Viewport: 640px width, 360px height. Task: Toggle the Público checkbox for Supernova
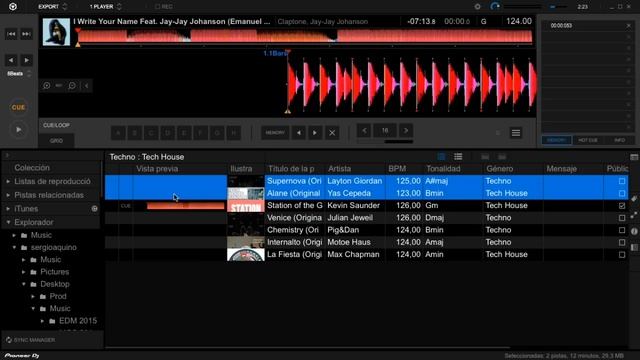coord(622,181)
